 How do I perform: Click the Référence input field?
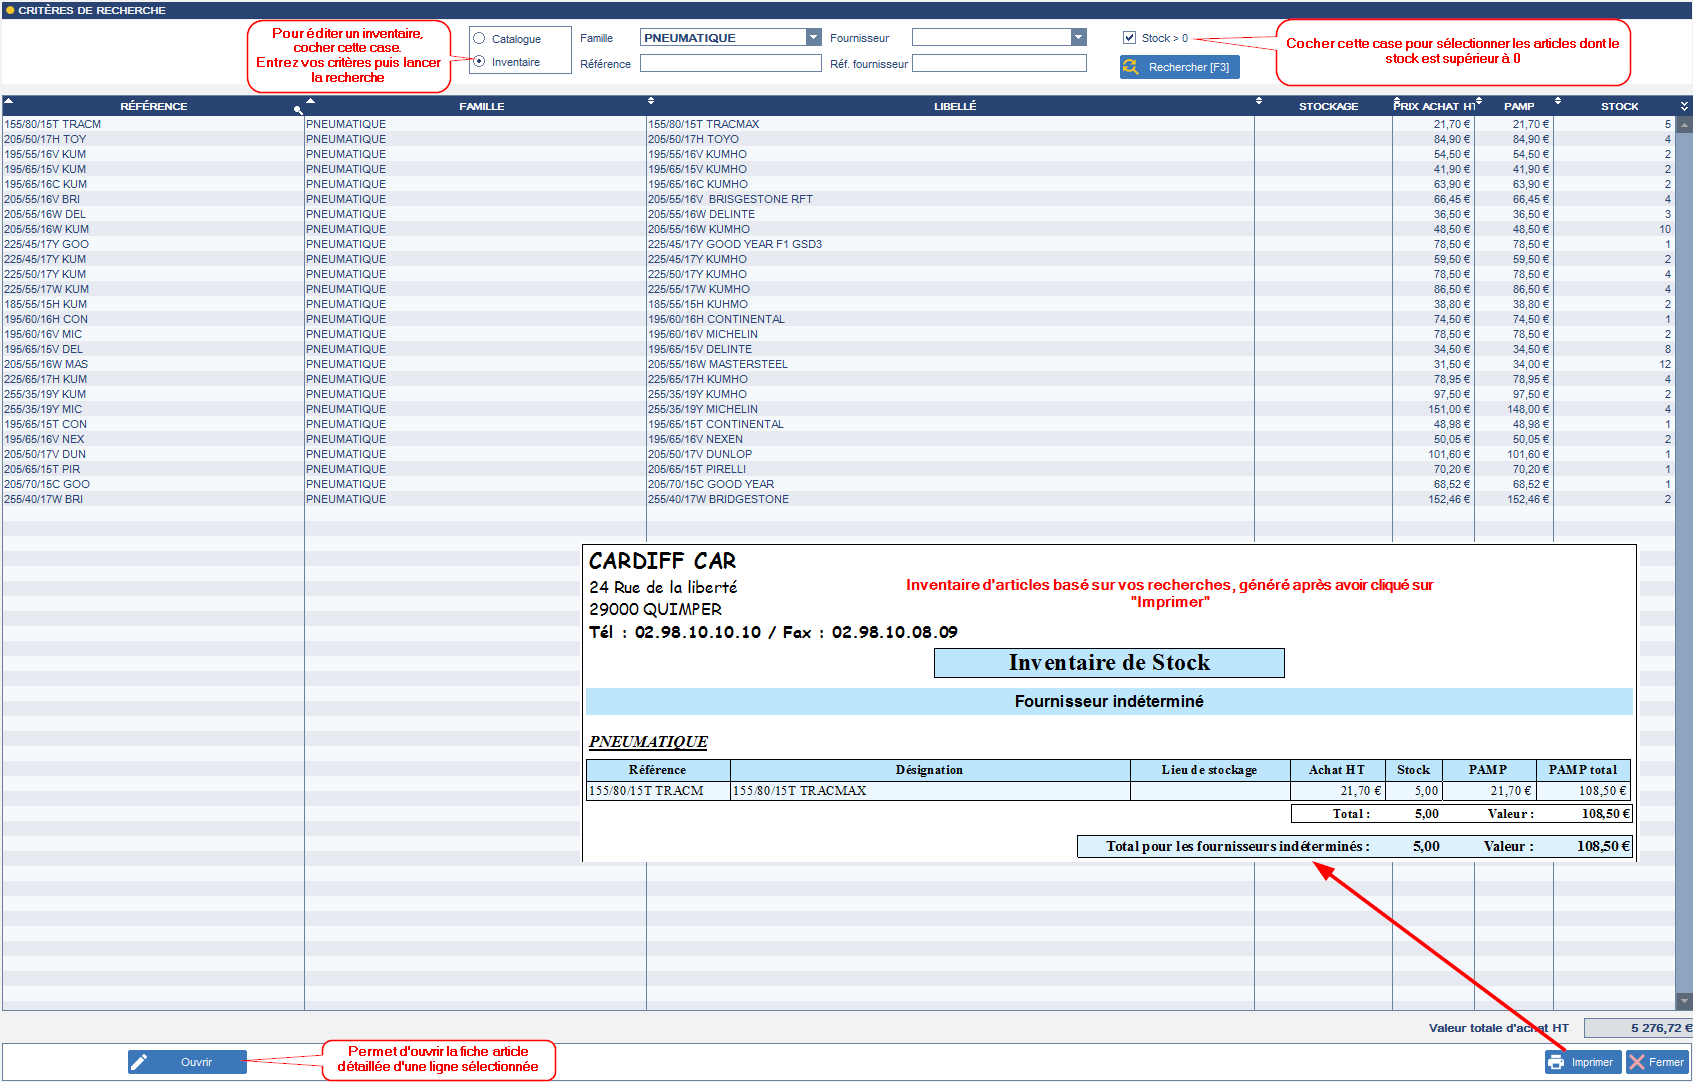click(730, 63)
